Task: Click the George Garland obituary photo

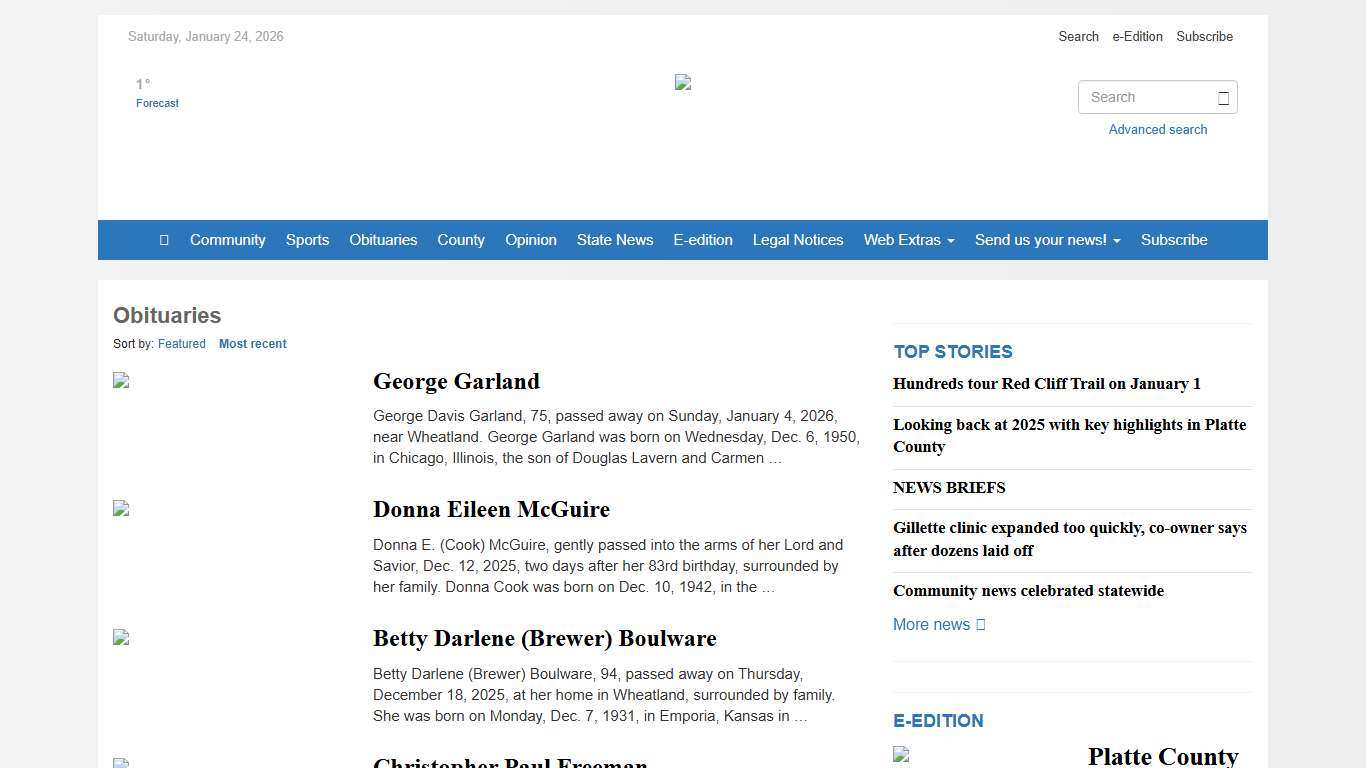Action: pos(121,381)
